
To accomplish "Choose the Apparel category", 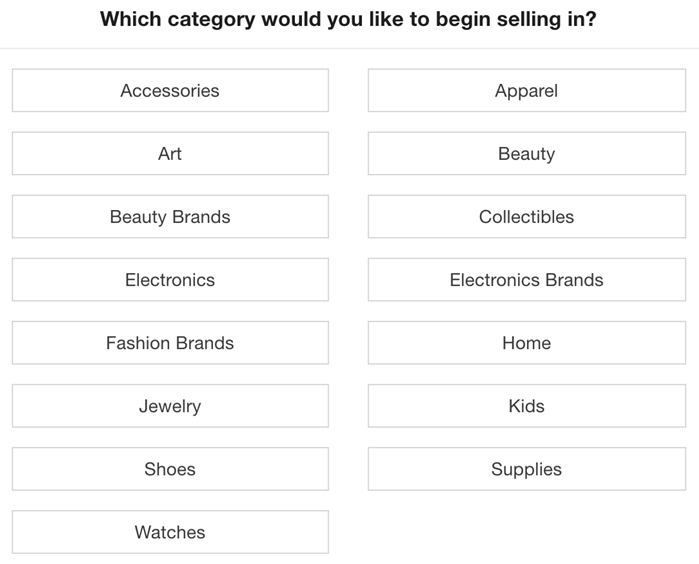I will point(526,91).
